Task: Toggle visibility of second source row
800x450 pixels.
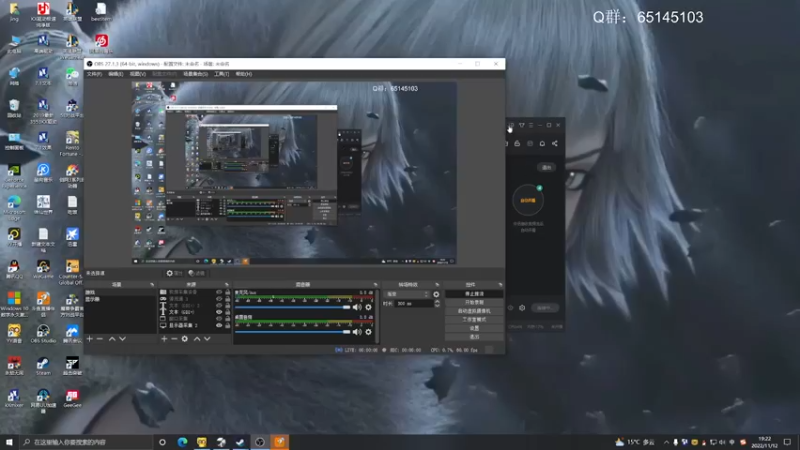Action: click(219, 299)
